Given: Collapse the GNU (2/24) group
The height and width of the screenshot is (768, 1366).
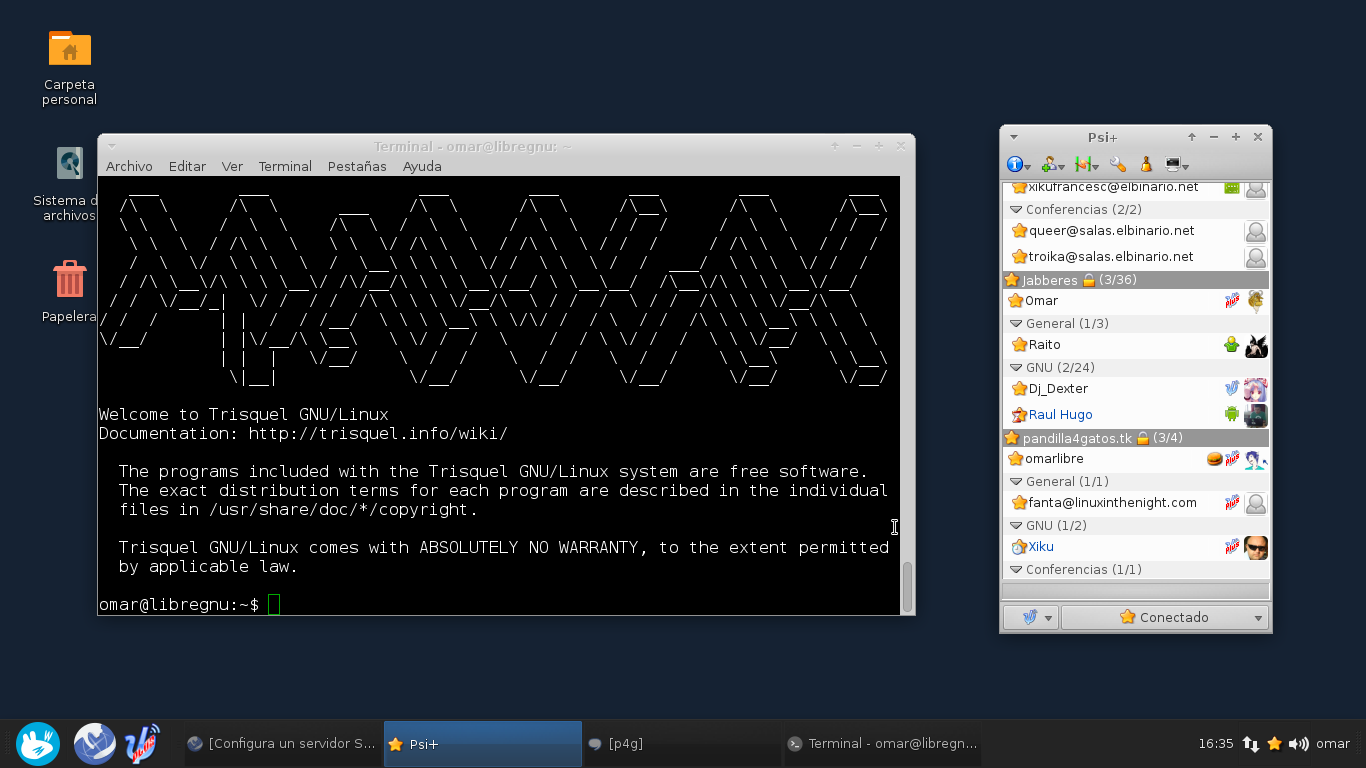Looking at the screenshot, I should (1016, 368).
